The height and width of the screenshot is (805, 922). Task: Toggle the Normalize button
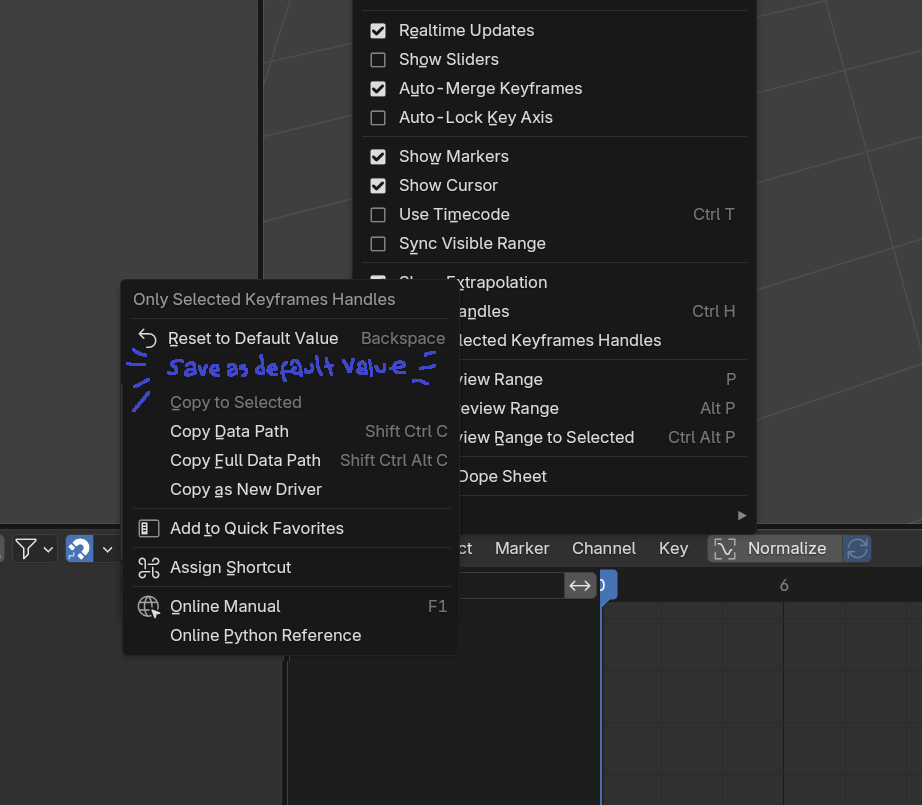click(x=775, y=549)
